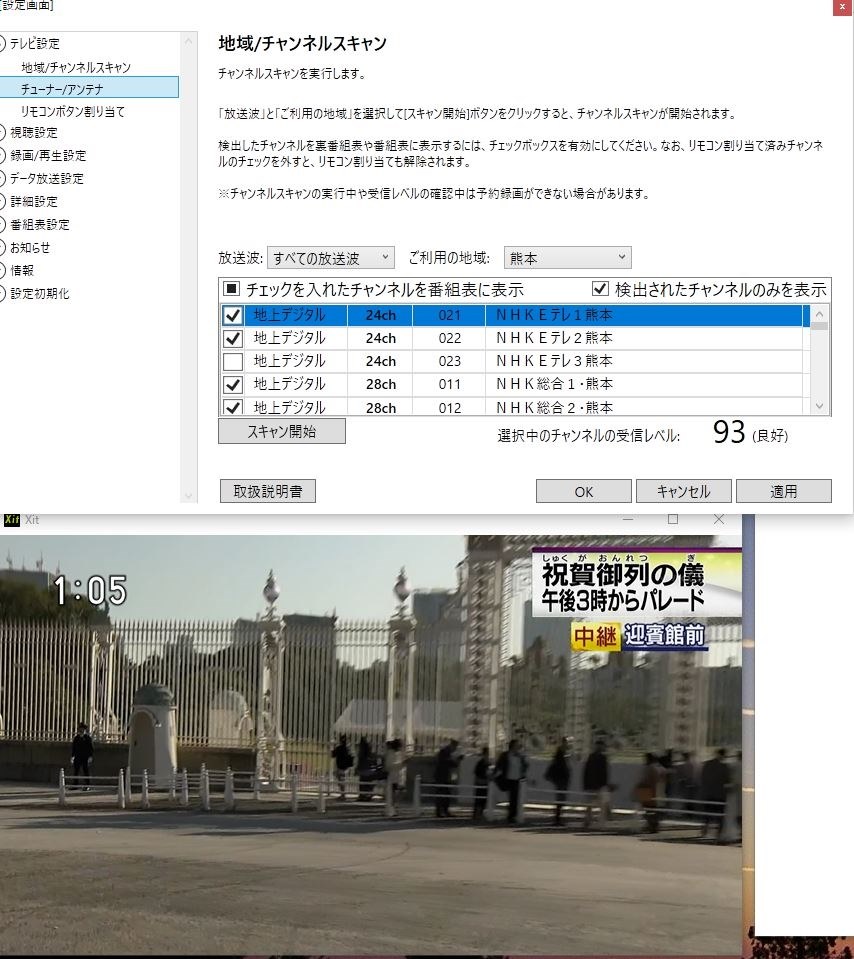854x959 pixels.
Task: Click the 28ch cell in the 012 row
Action: (x=381, y=407)
